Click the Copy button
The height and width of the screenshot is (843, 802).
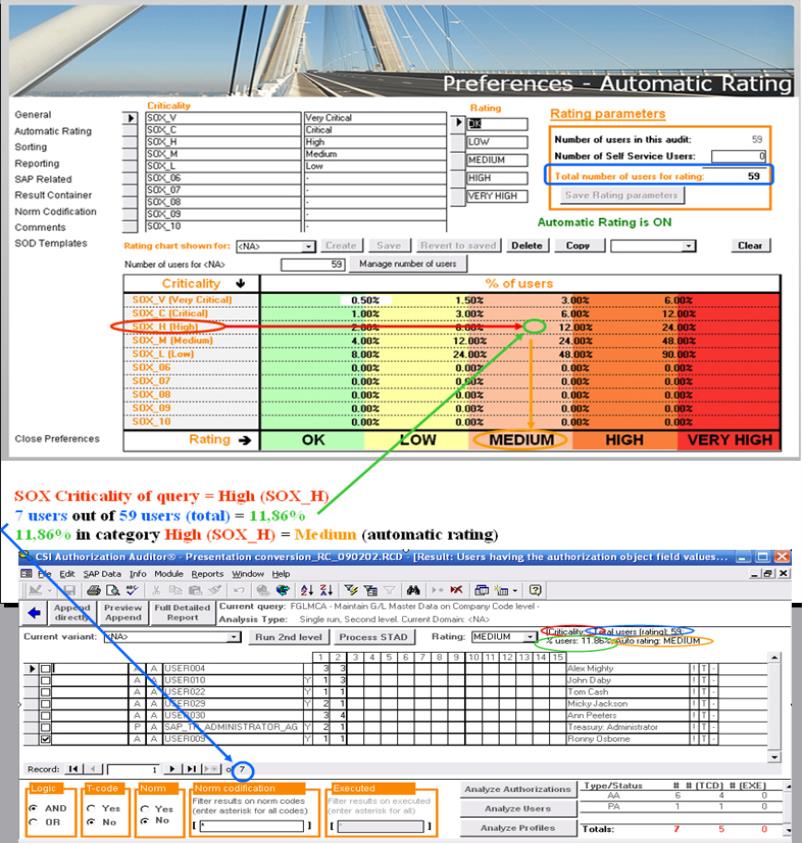(578, 246)
